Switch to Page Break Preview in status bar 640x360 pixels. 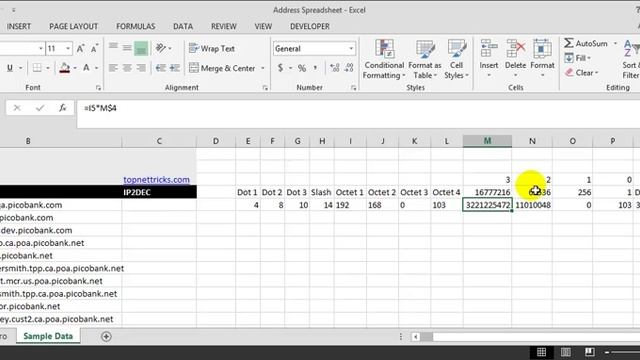tap(590, 352)
